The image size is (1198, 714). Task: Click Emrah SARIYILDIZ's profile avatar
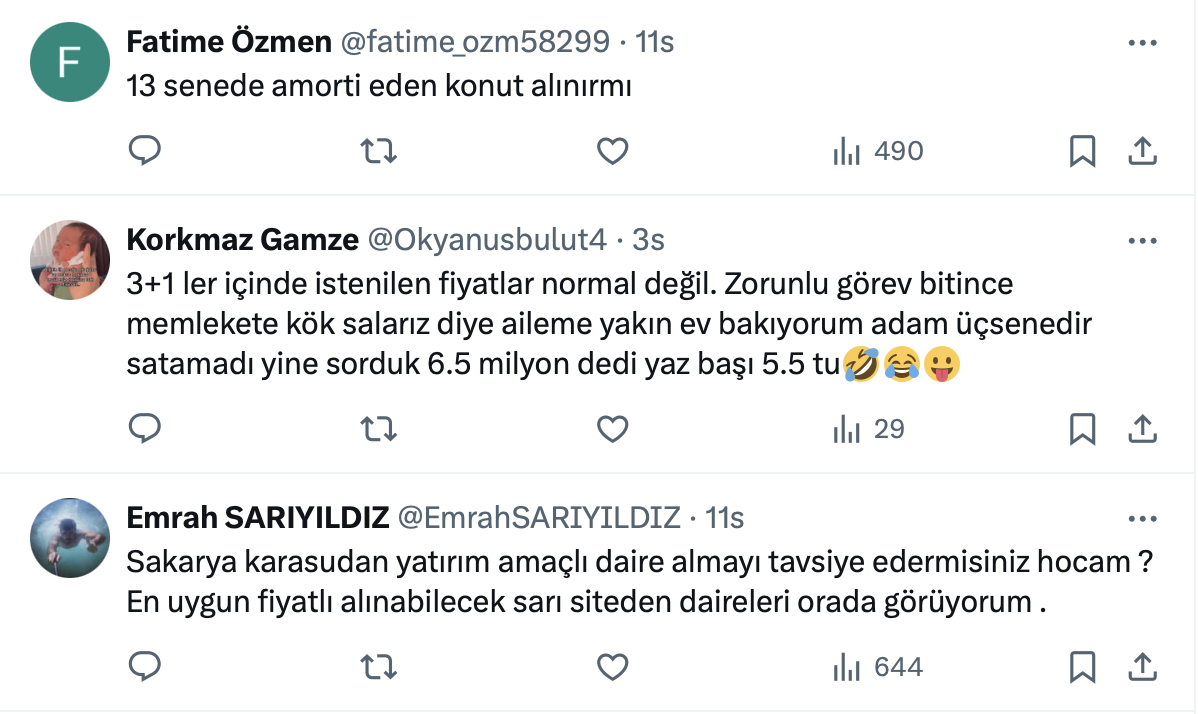(70, 536)
